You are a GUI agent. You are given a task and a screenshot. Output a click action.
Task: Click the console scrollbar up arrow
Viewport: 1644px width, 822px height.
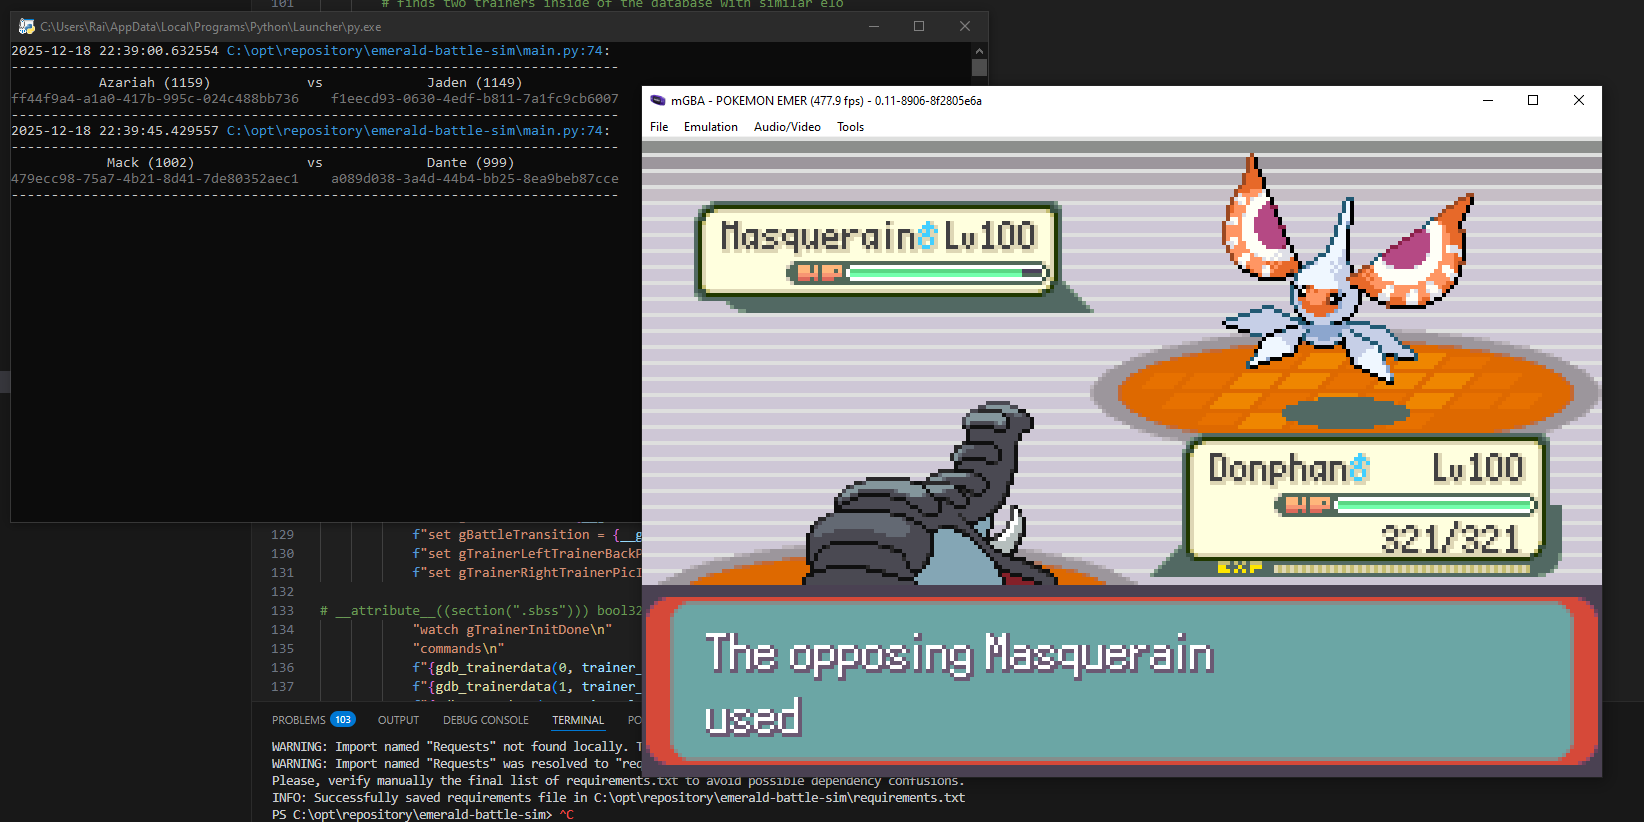979,50
